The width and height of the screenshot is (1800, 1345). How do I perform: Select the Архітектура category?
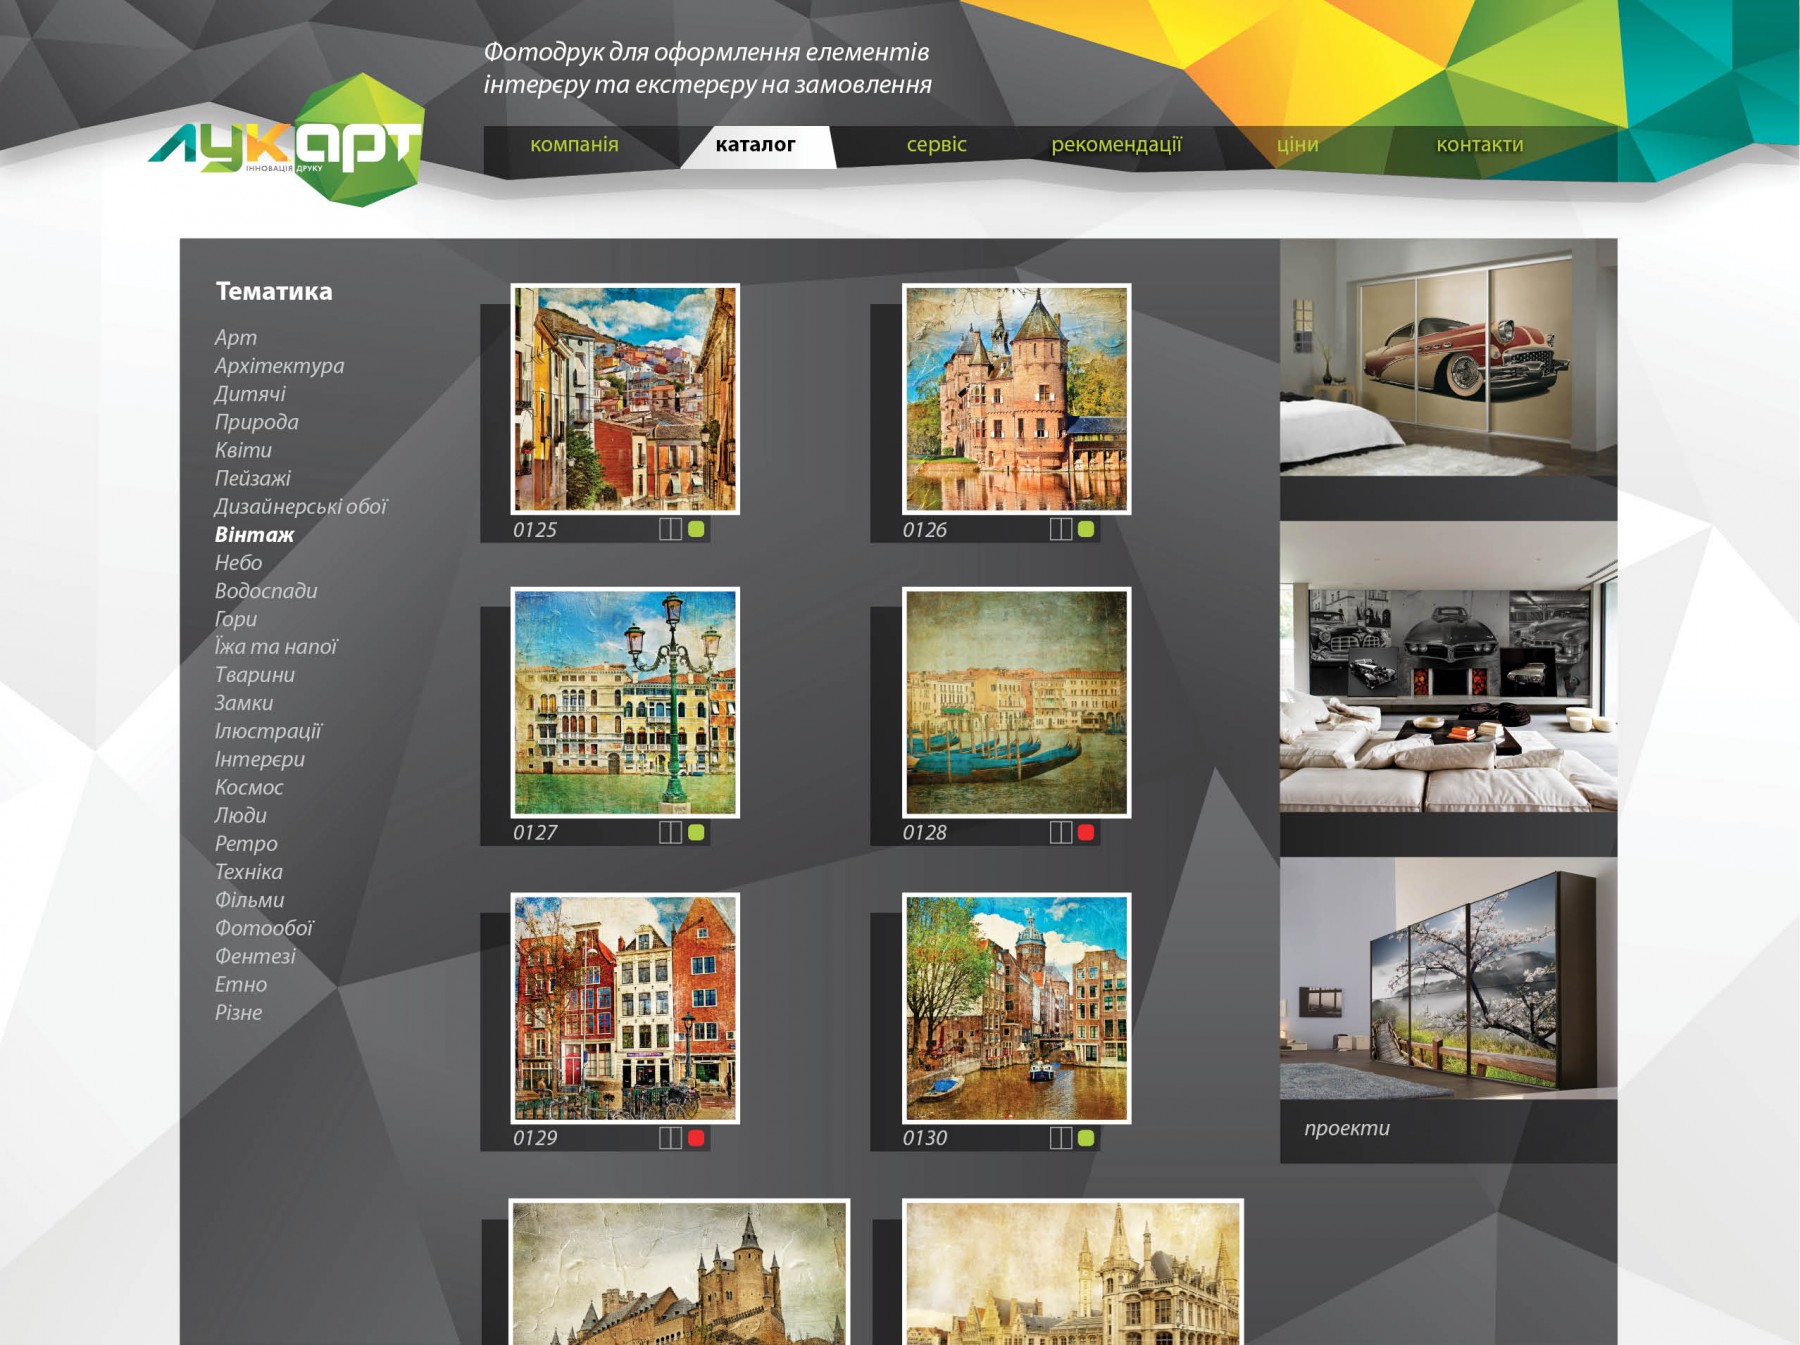(x=279, y=366)
